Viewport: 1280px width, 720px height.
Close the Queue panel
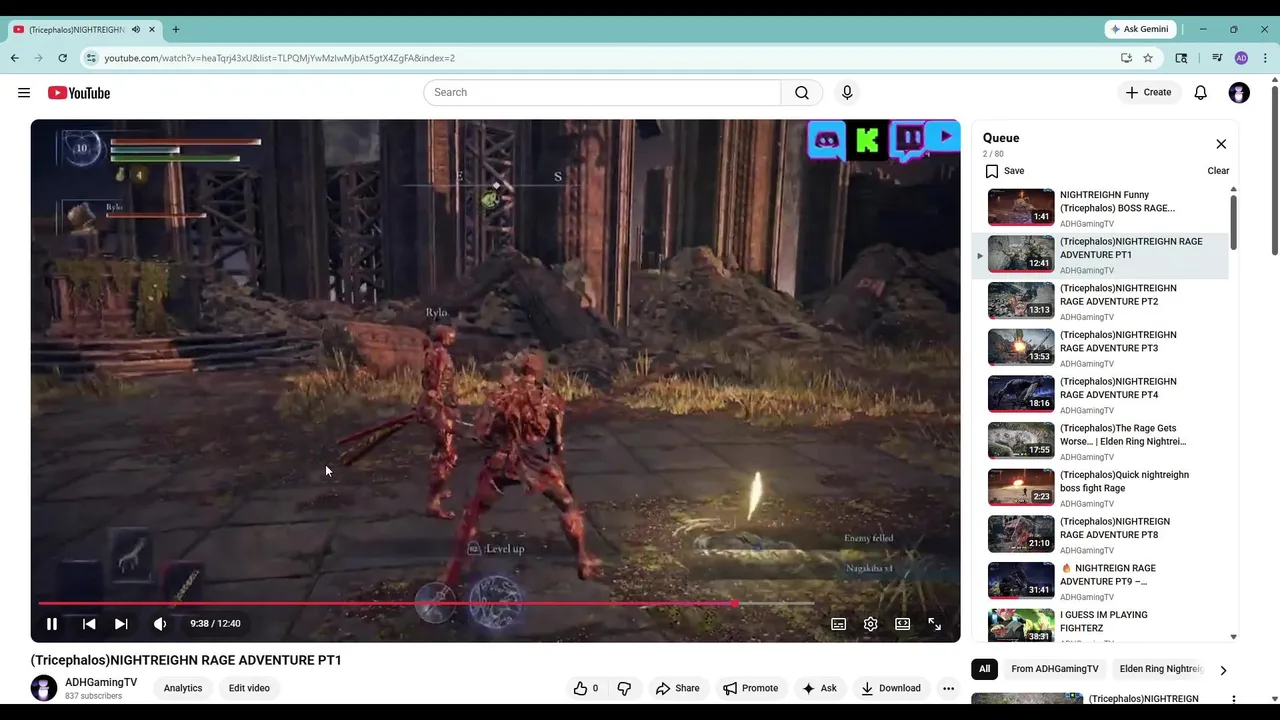click(1221, 144)
